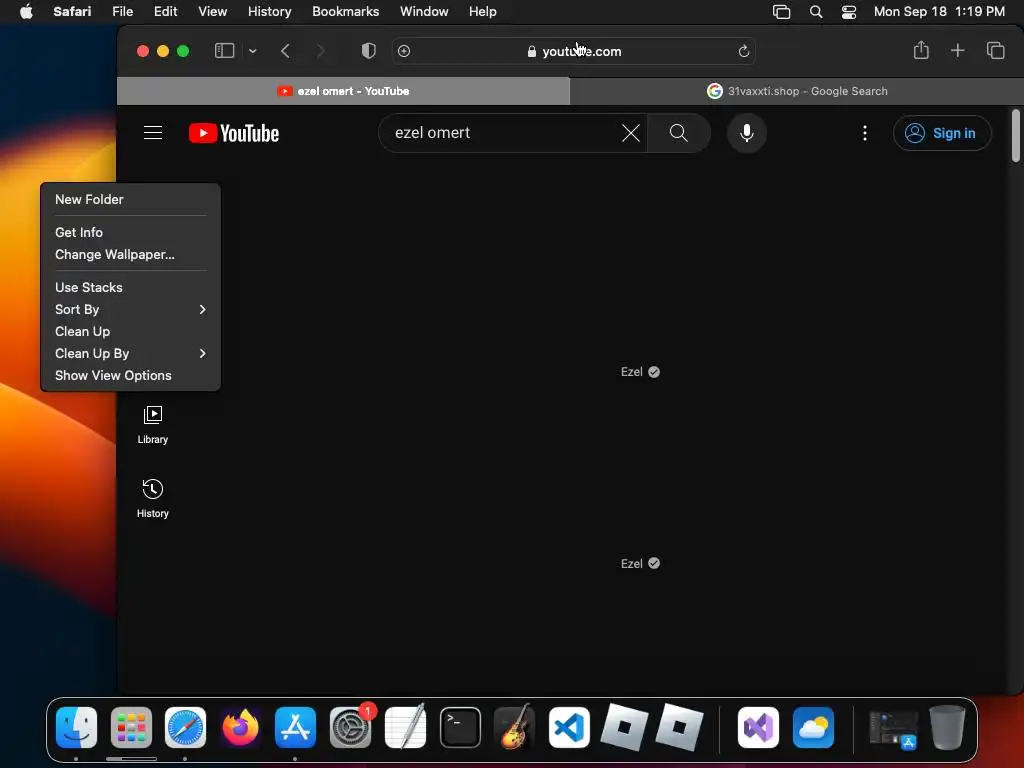The height and width of the screenshot is (768, 1024).
Task: Open the Stage Manager icon in menu bar
Action: [x=781, y=12]
